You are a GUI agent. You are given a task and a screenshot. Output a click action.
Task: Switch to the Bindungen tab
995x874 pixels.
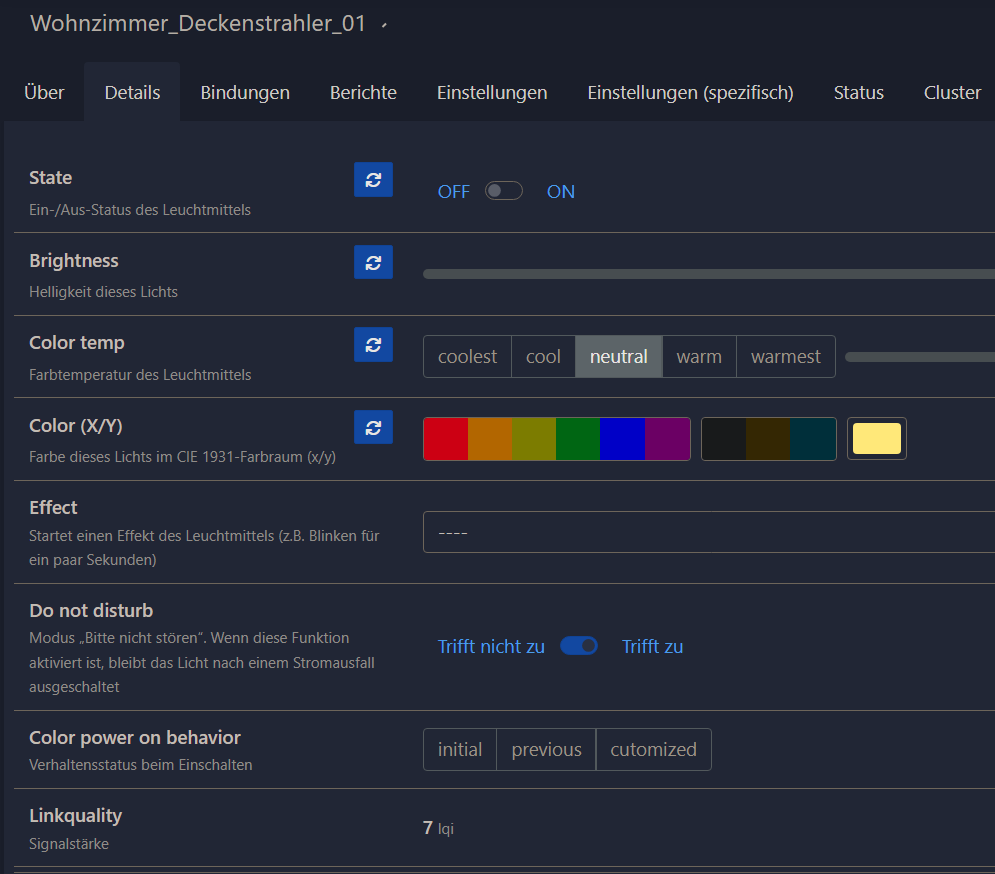tap(245, 93)
